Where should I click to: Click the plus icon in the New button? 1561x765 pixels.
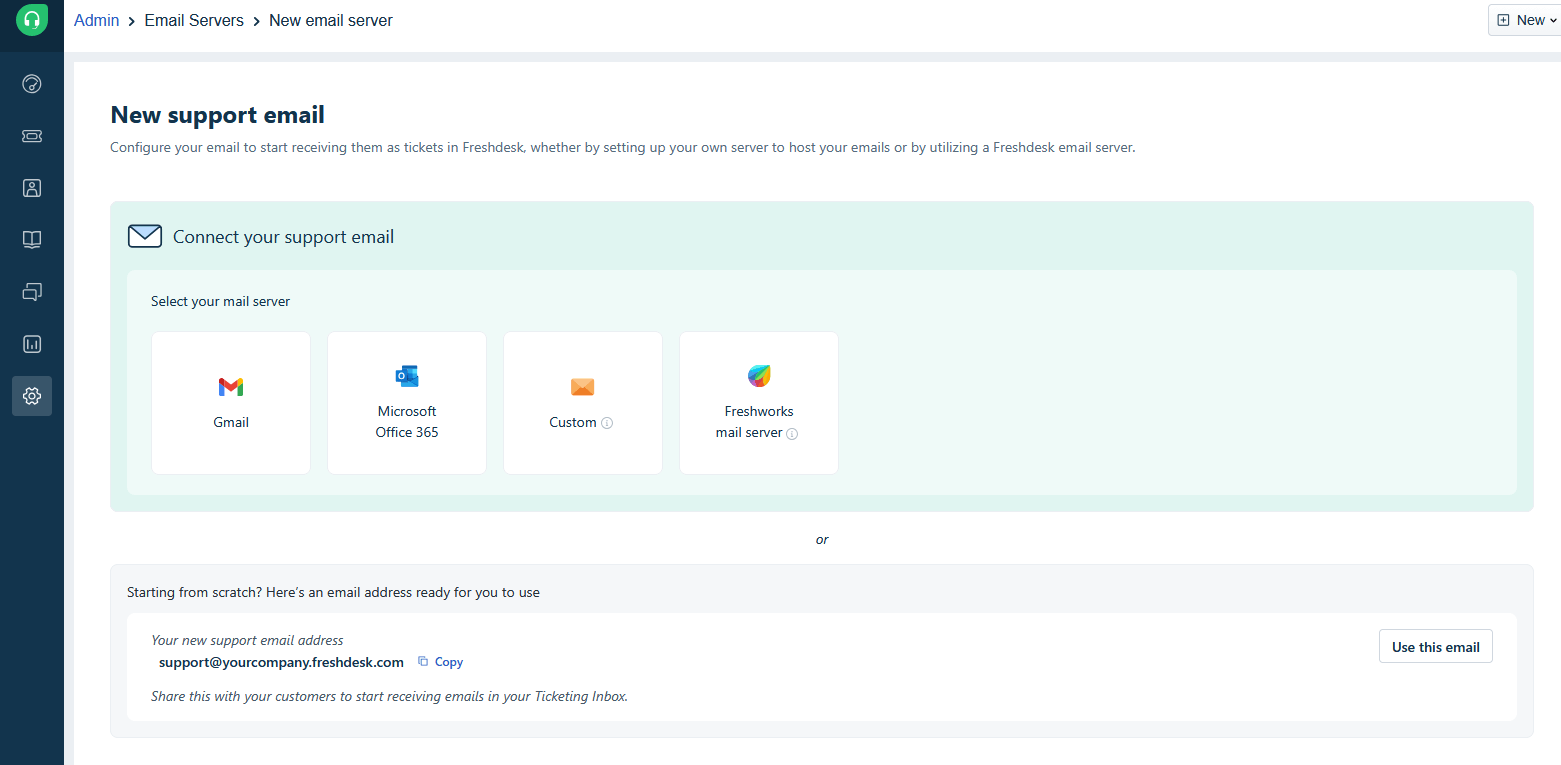(x=1503, y=20)
